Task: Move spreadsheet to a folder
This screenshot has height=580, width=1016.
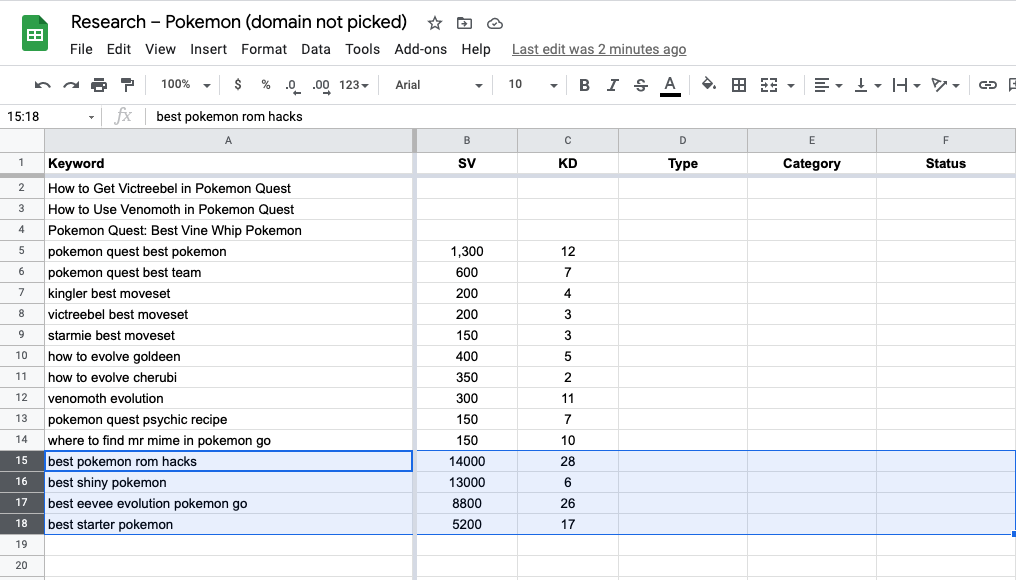Action: pos(465,23)
